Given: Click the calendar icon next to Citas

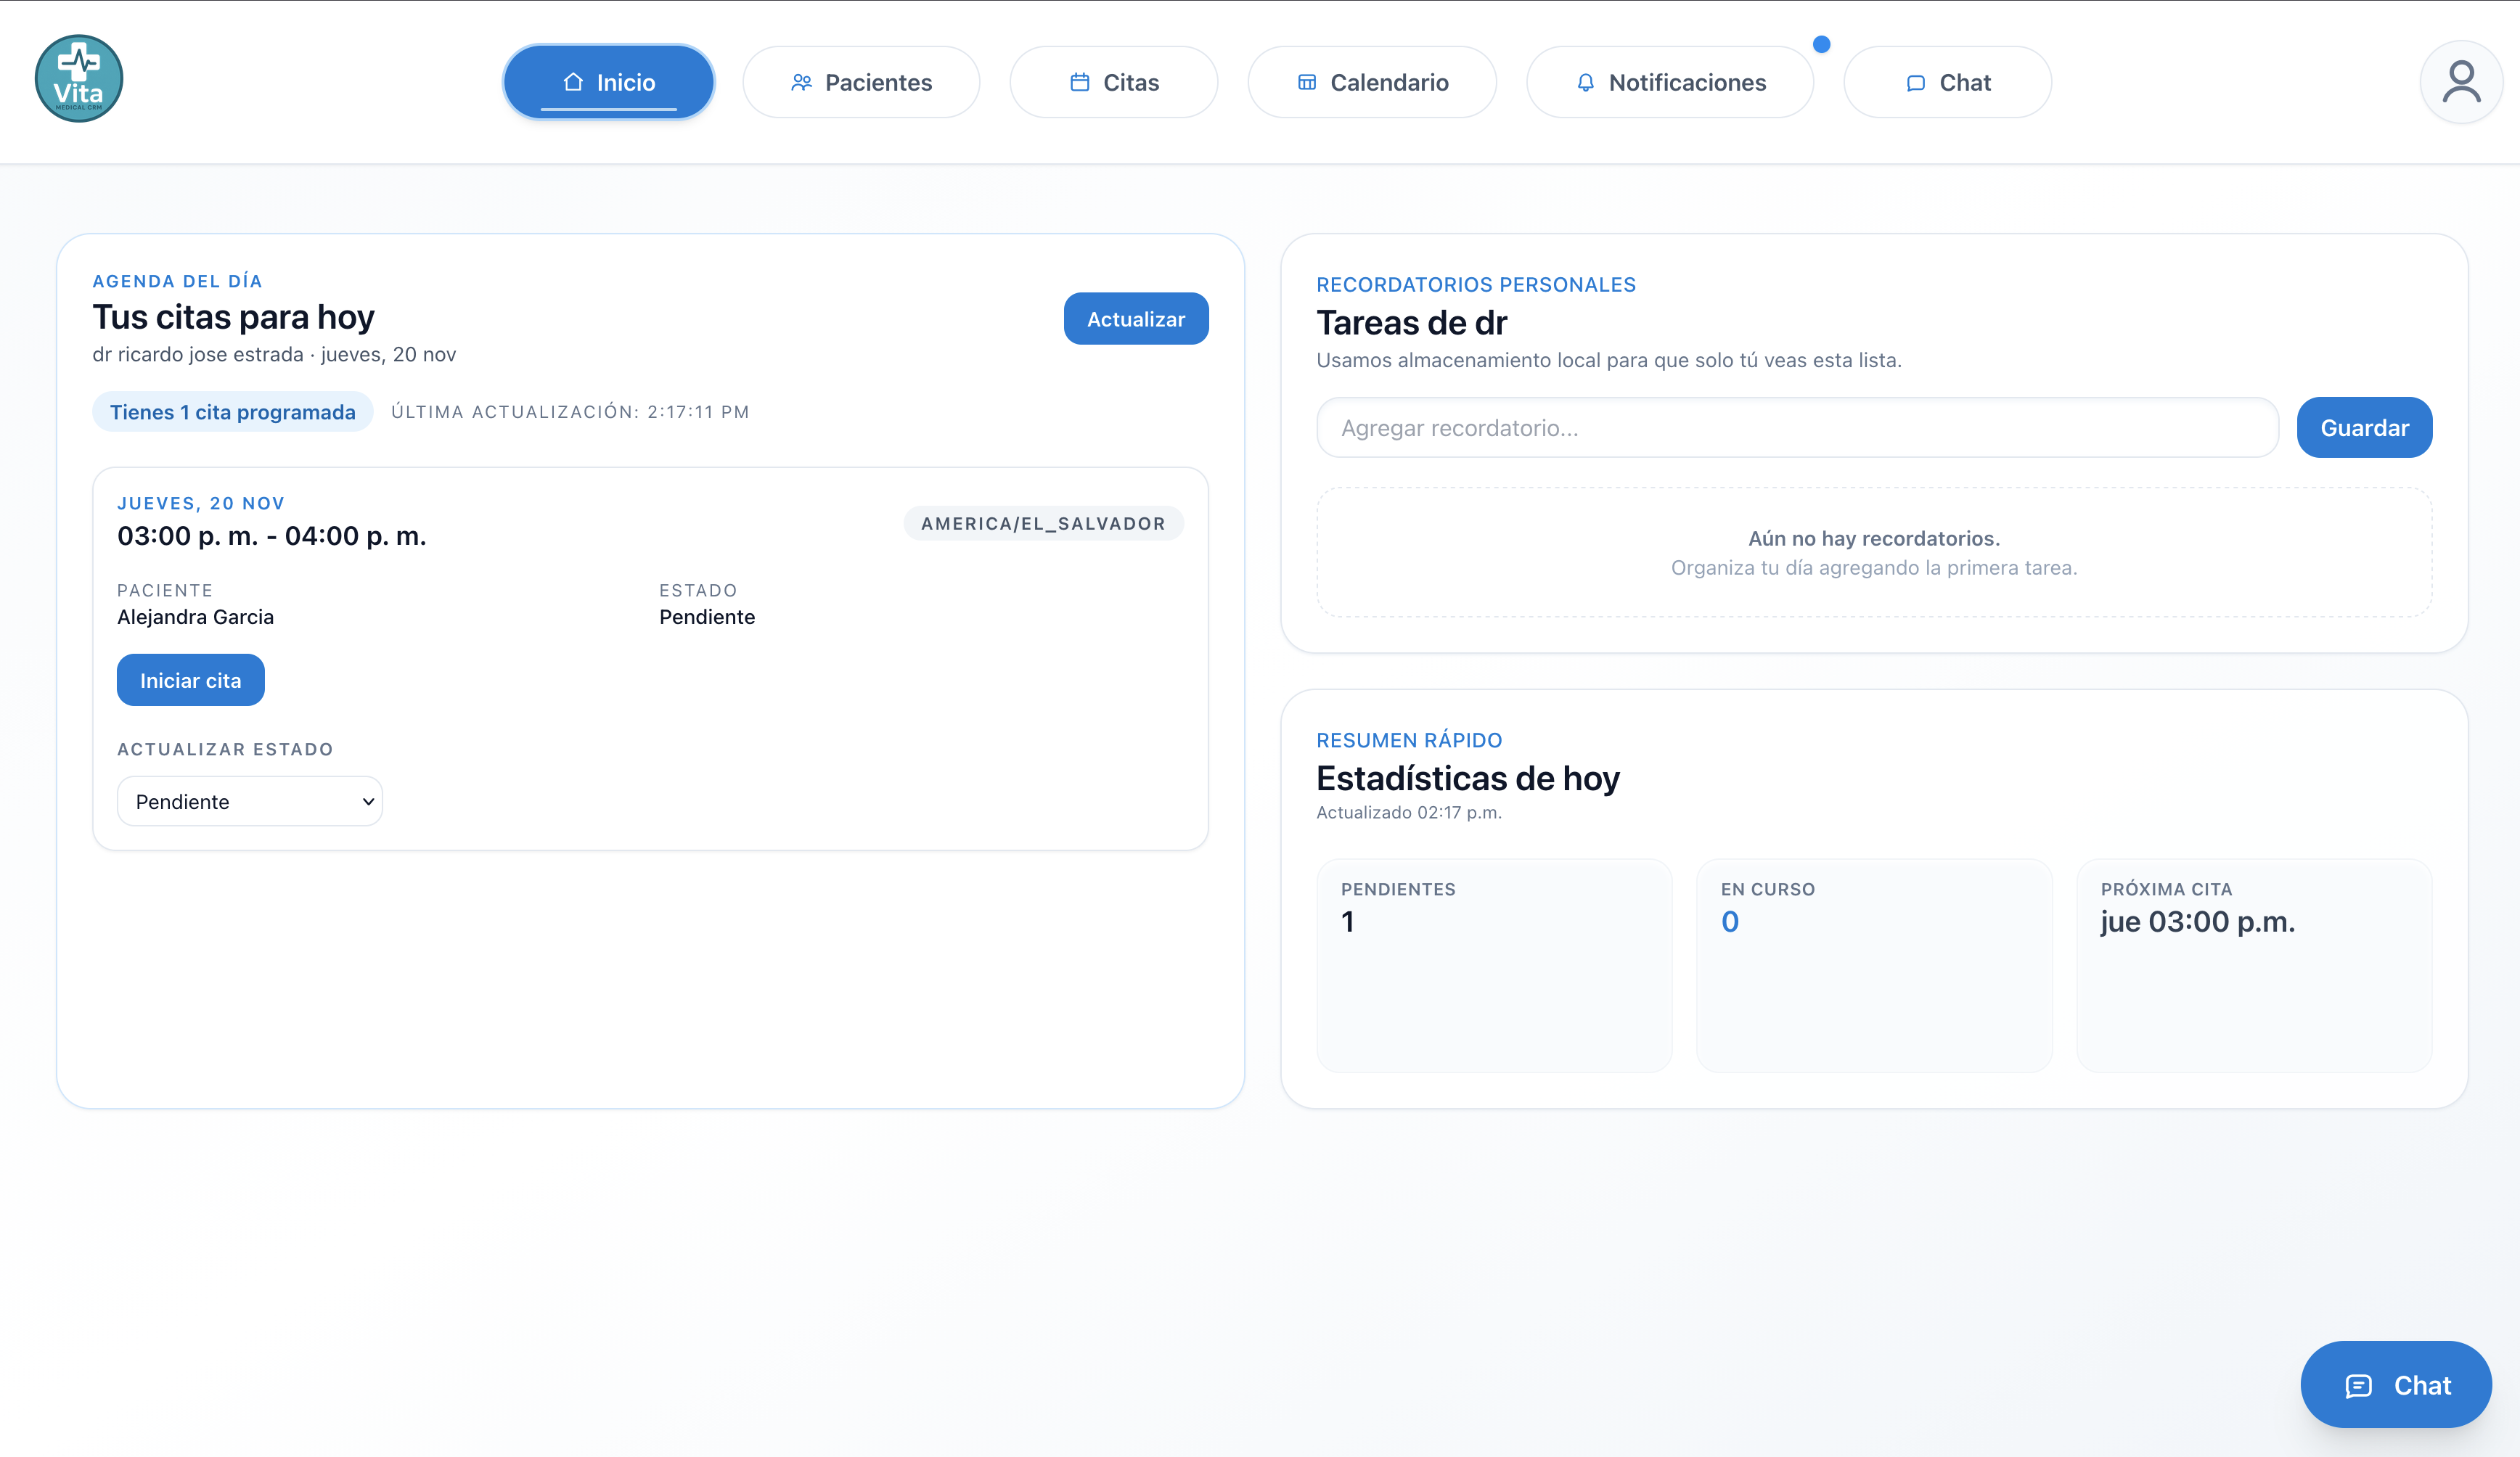Looking at the screenshot, I should (1079, 82).
